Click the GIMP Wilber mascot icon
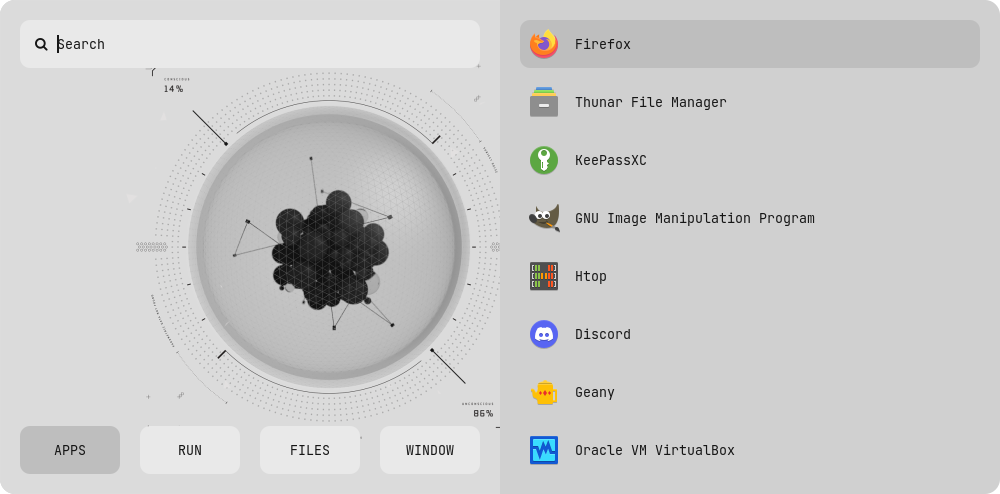 [544, 218]
